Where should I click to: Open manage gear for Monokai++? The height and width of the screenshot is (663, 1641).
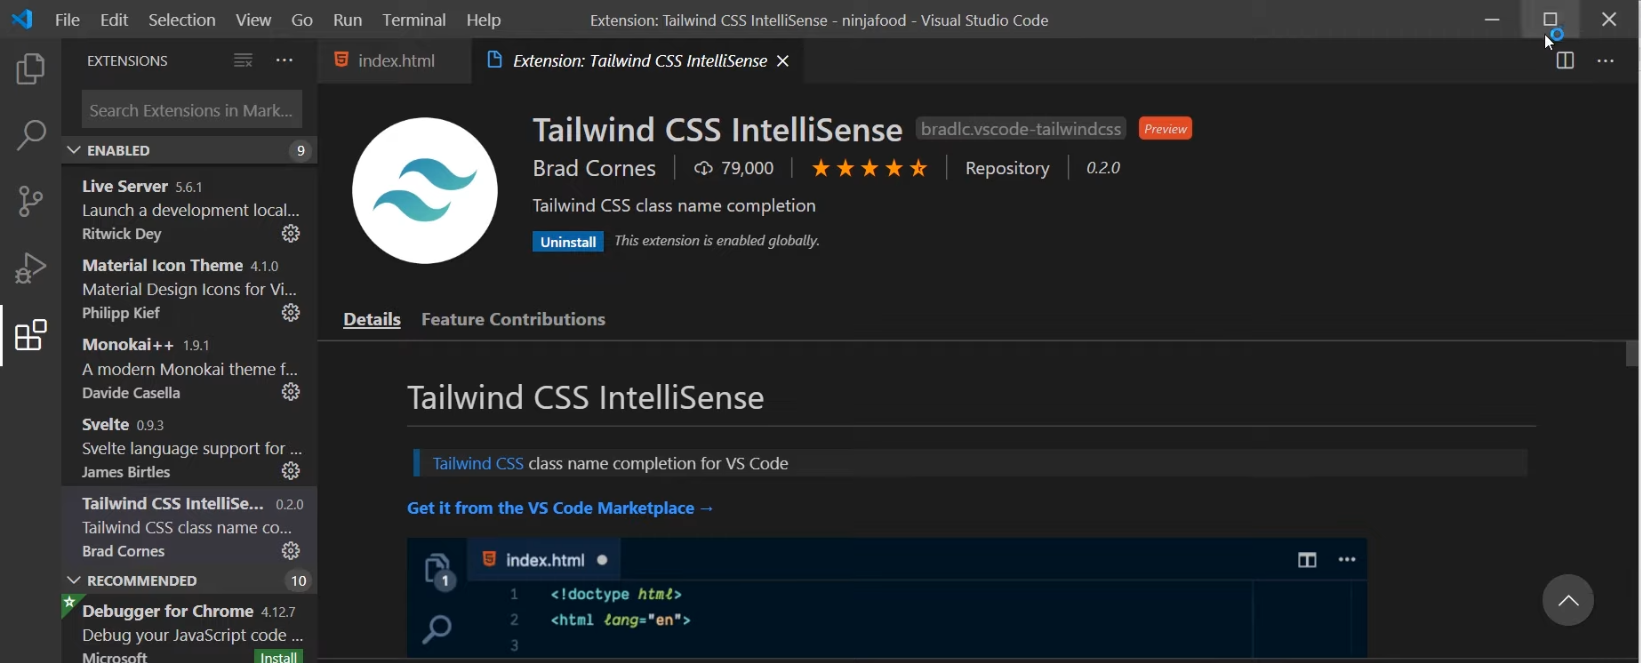tap(291, 392)
